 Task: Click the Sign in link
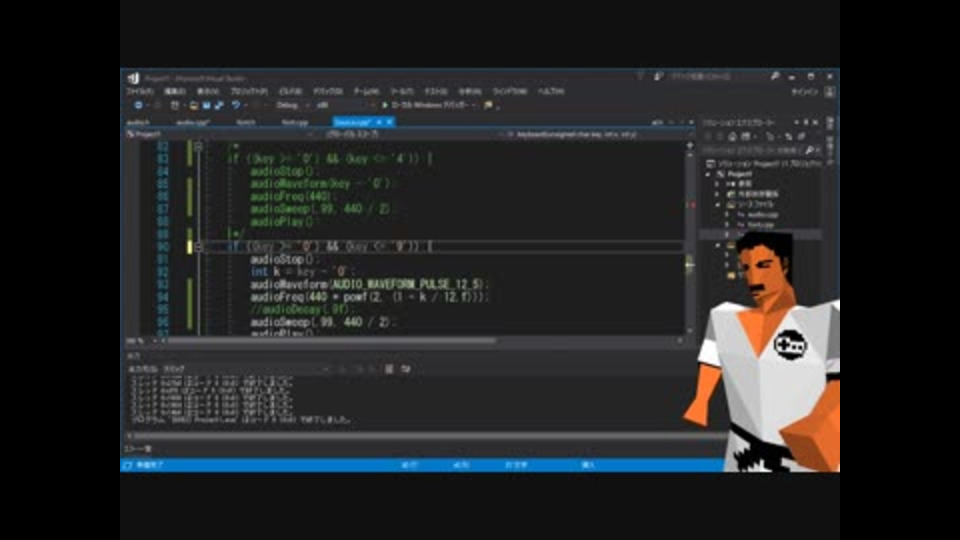tap(804, 92)
